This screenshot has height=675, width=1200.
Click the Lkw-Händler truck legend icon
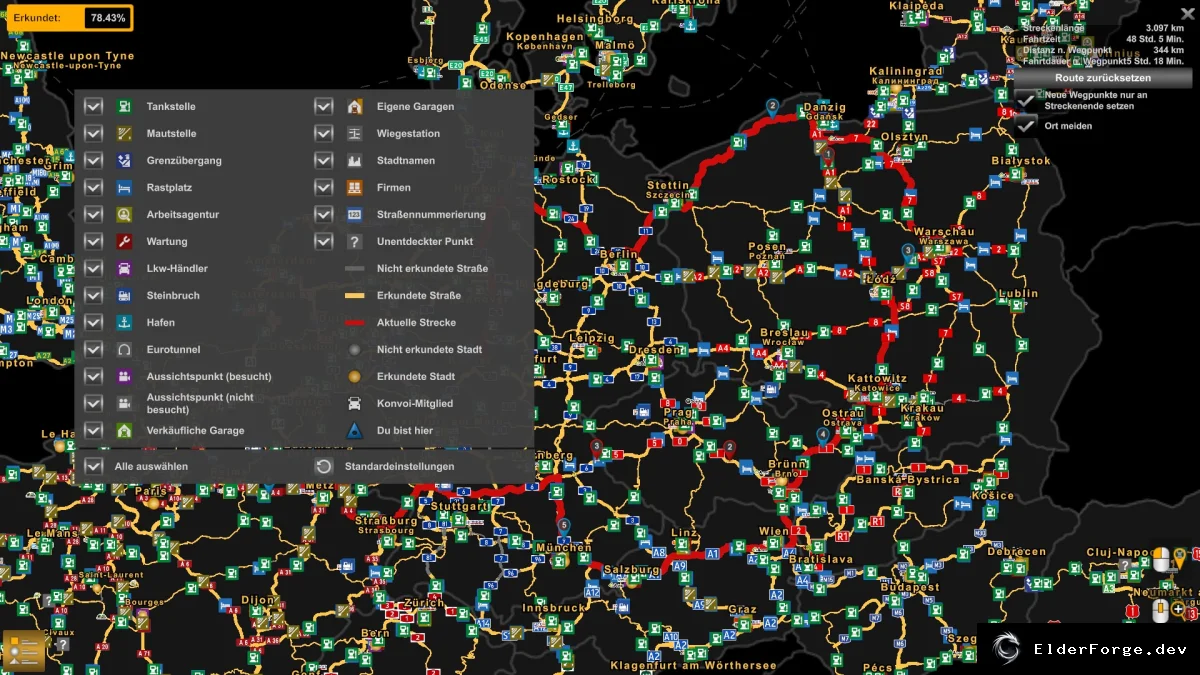[x=124, y=268]
